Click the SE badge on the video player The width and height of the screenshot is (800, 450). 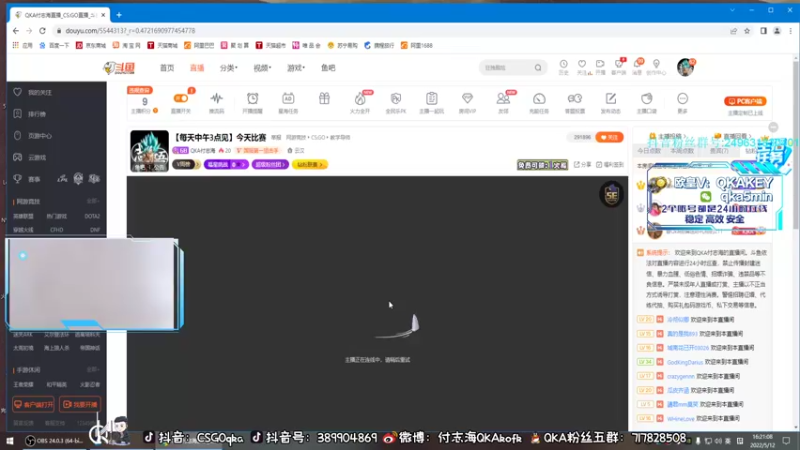(611, 194)
